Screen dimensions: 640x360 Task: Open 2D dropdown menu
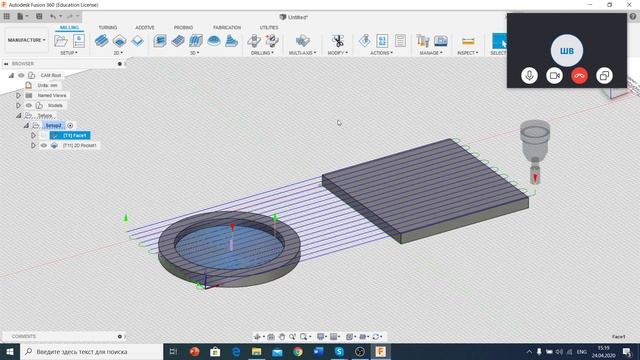pos(118,53)
